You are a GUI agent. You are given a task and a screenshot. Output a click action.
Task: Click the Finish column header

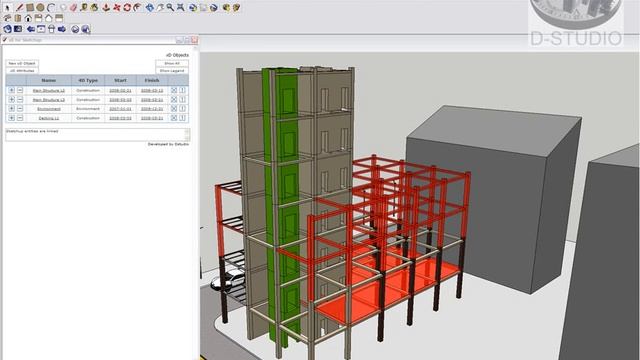coord(152,80)
